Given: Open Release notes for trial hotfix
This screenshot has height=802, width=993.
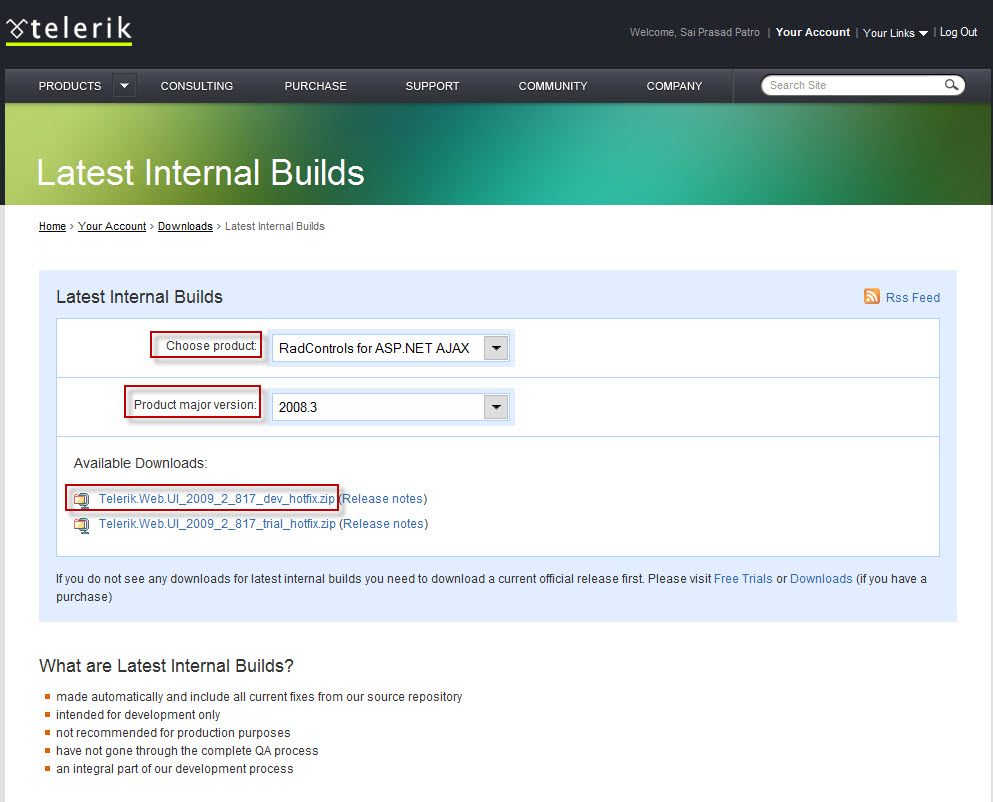Looking at the screenshot, I should click(384, 524).
